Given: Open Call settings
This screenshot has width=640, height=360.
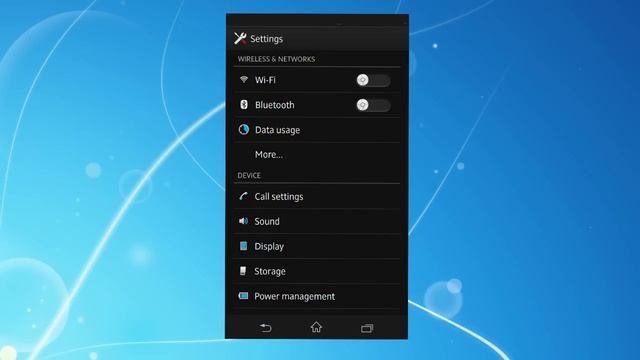Looking at the screenshot, I should [x=317, y=196].
